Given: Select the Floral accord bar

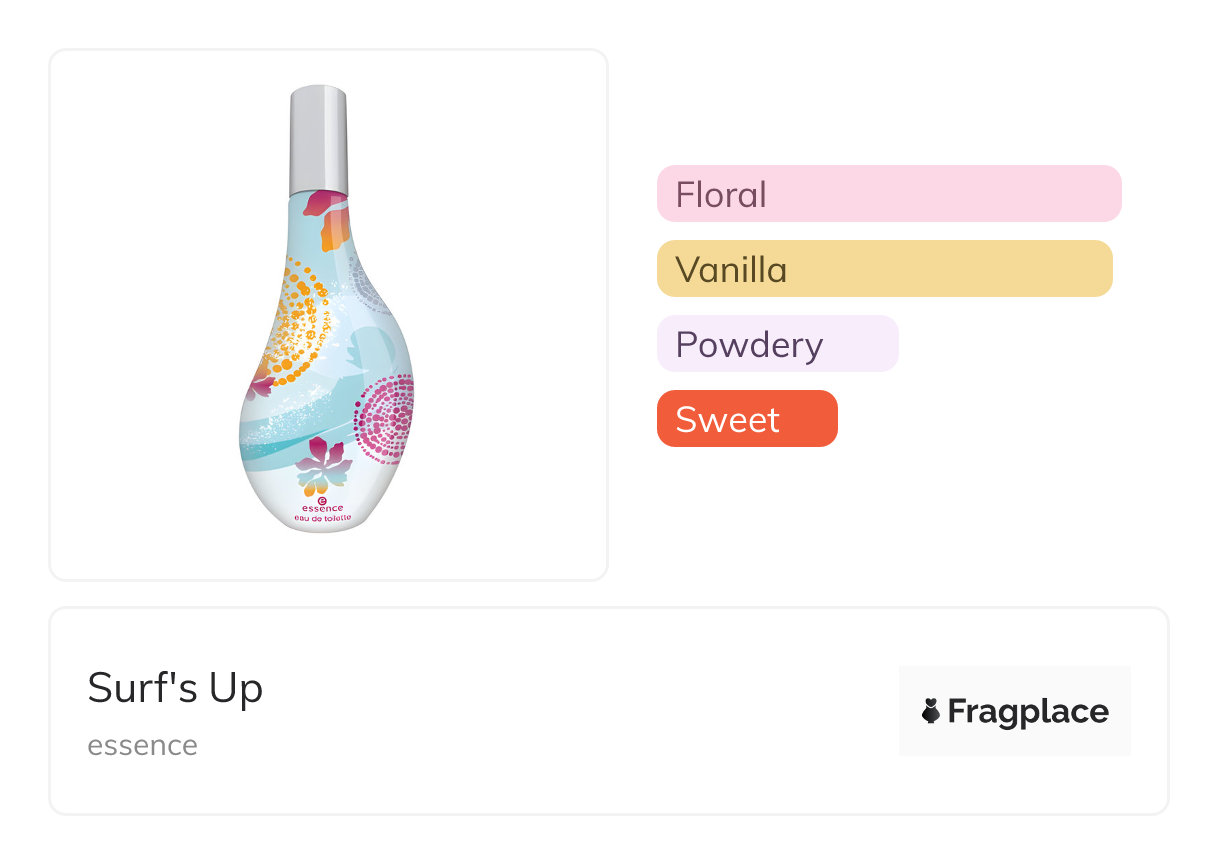Looking at the screenshot, I should coord(889,193).
